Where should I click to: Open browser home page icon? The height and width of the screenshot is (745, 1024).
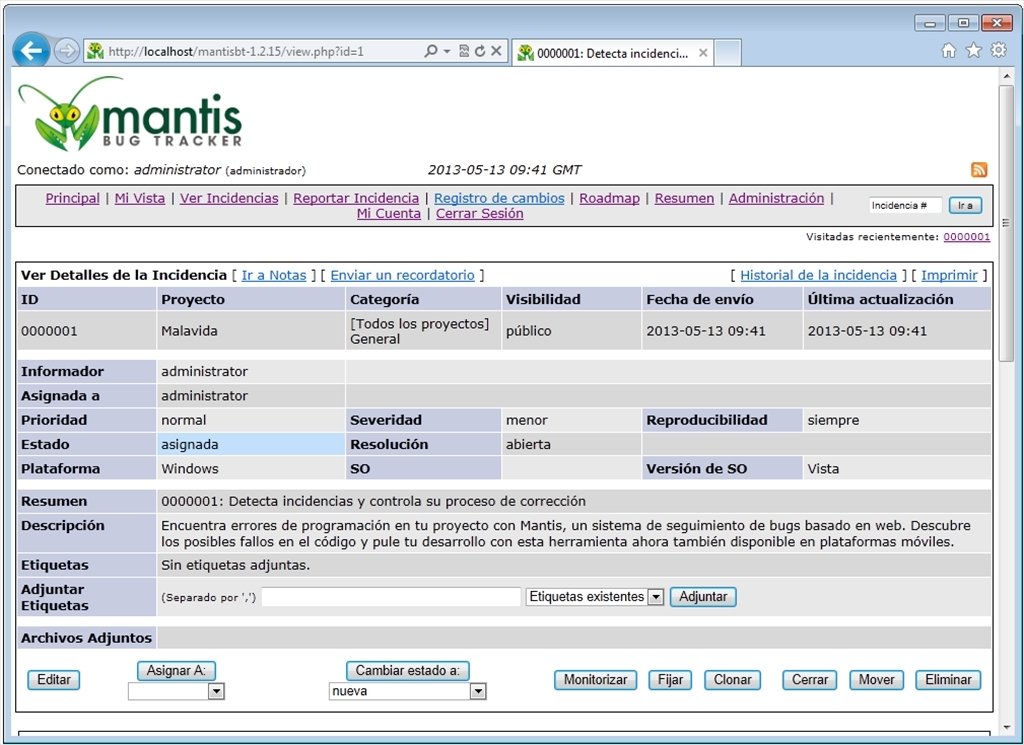click(949, 50)
